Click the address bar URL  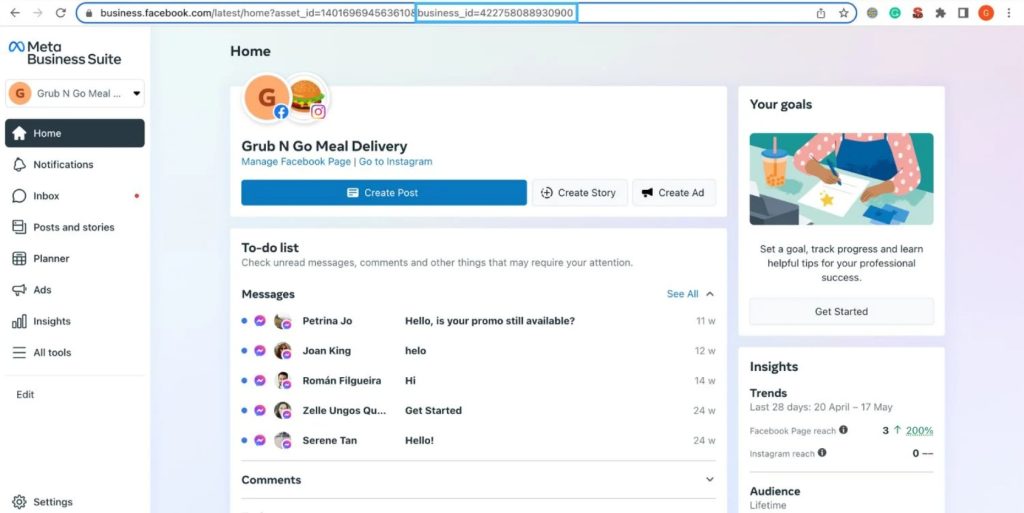(x=336, y=13)
